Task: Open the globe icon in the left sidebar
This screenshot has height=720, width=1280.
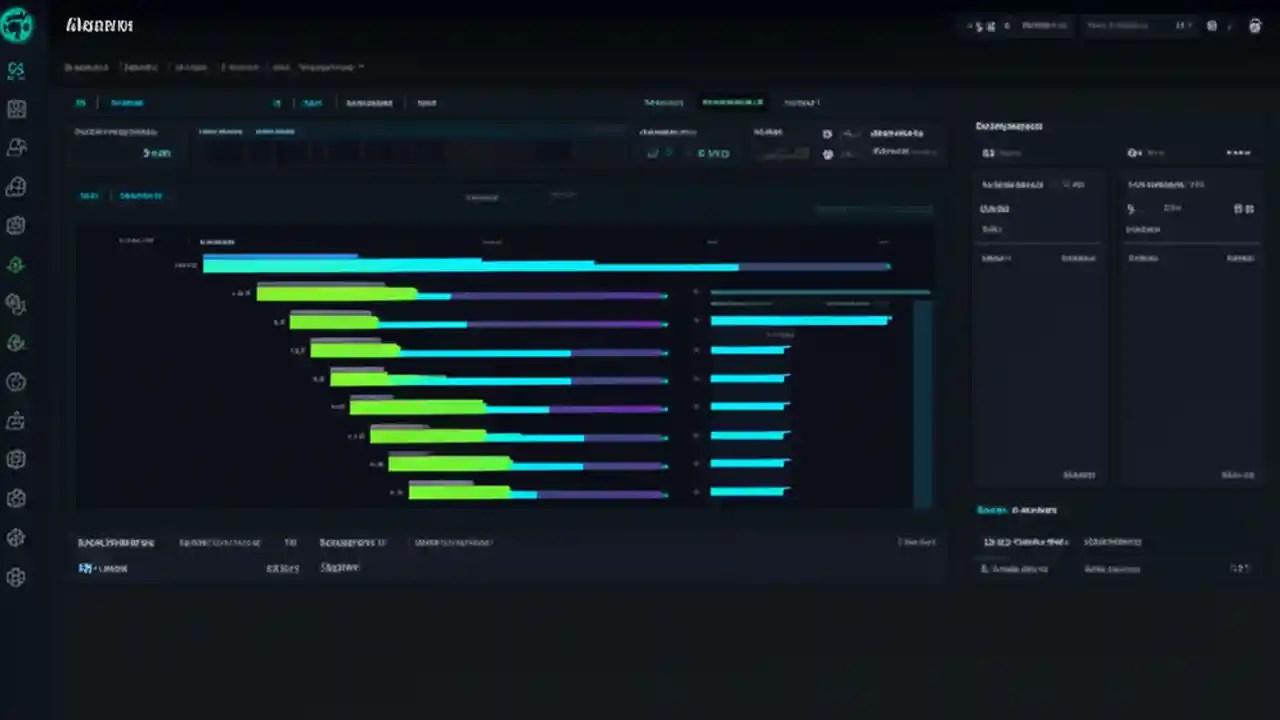Action: (16, 186)
